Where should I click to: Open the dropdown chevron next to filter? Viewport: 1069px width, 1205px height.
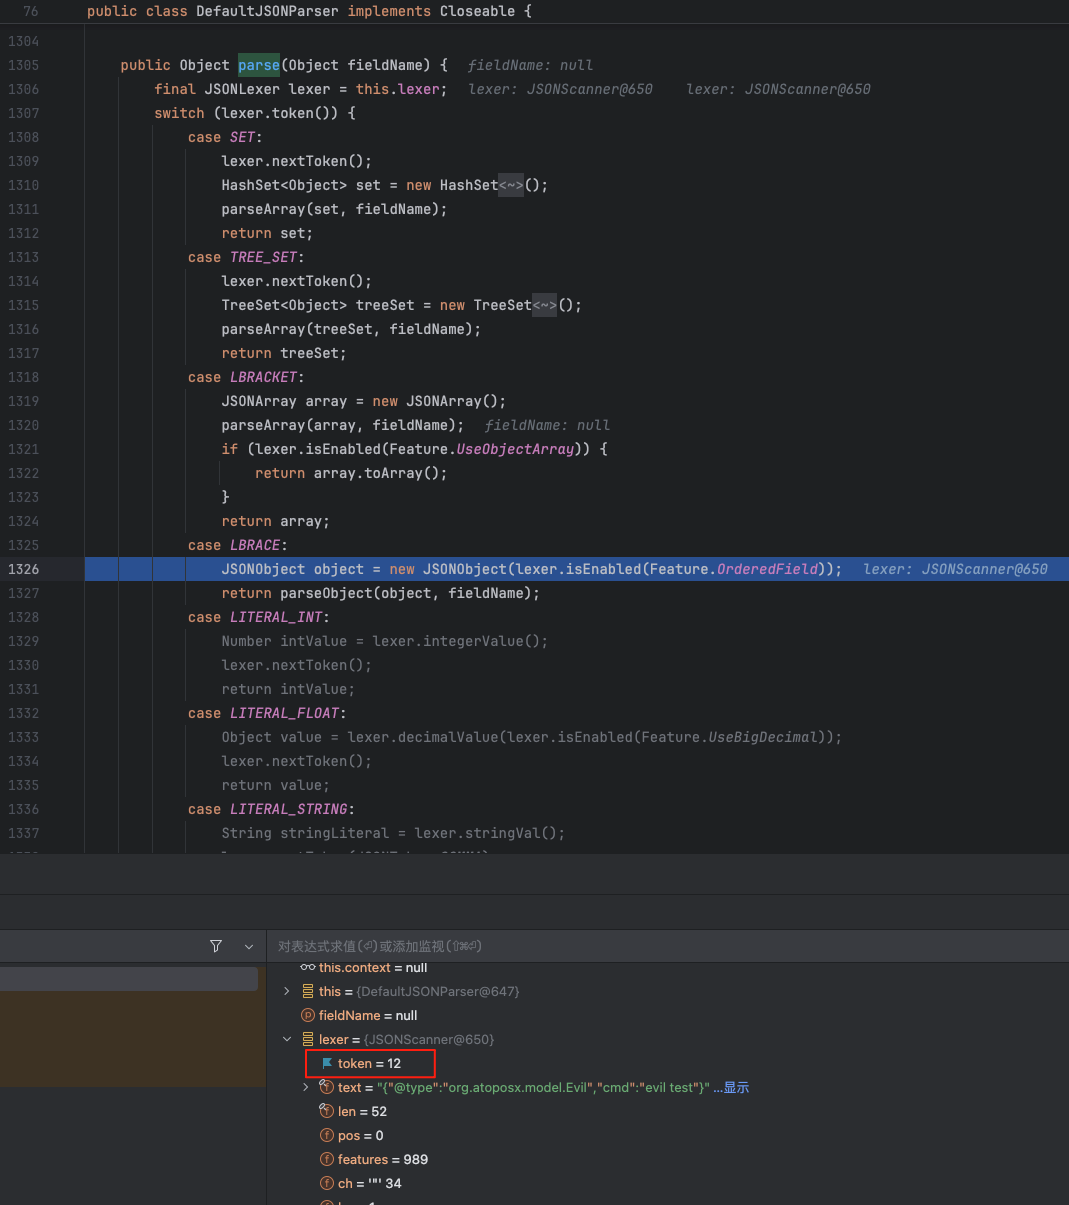[x=249, y=946]
